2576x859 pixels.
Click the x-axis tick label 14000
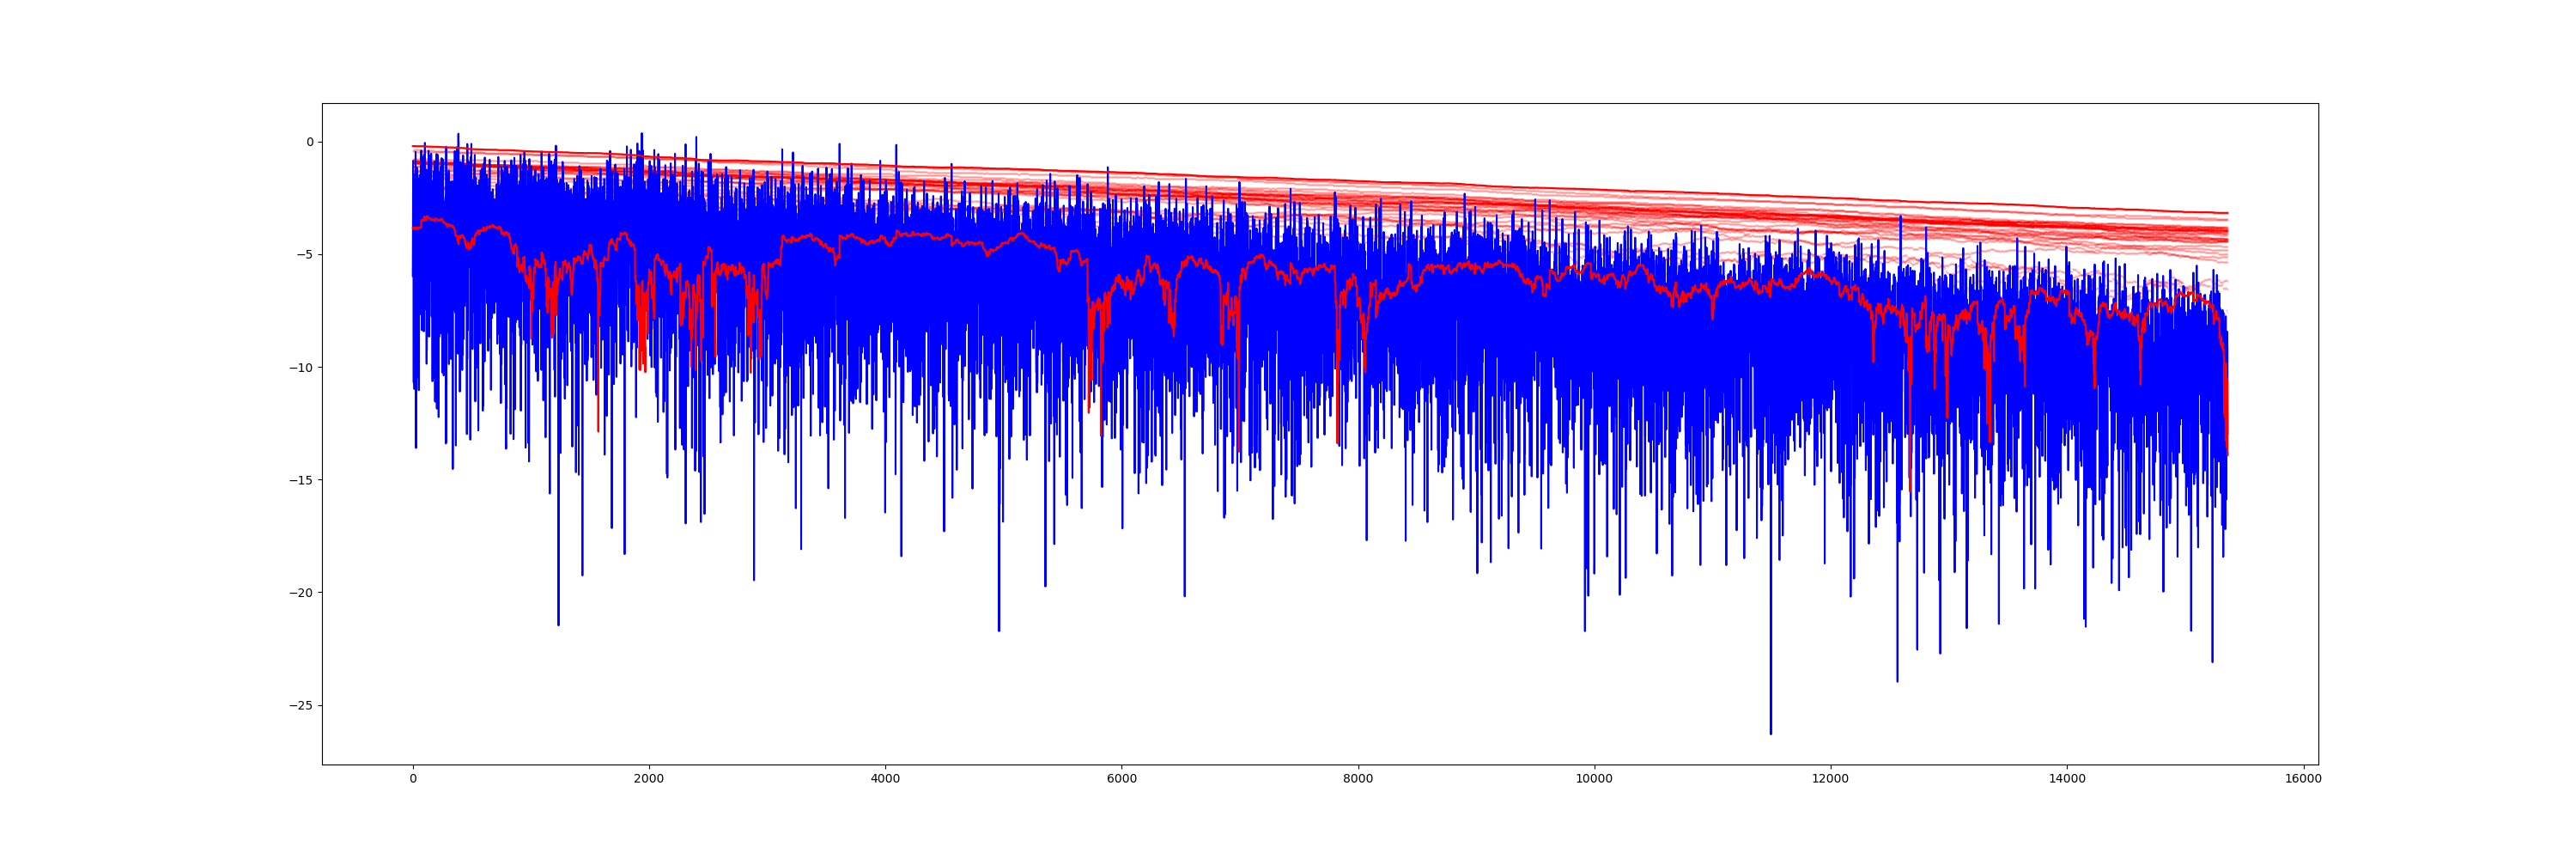click(2067, 779)
